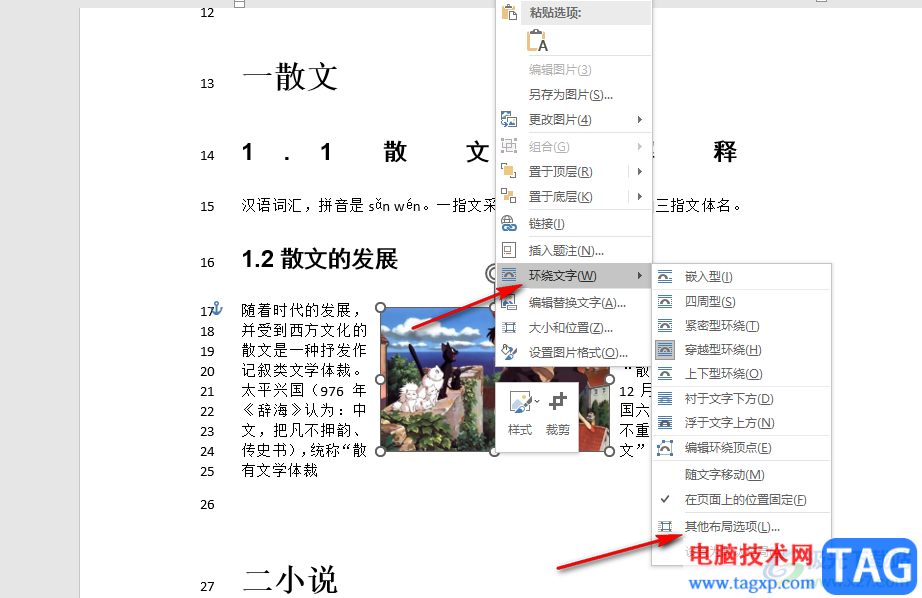
Task: Click the Bring to Front (置于顶层) icon
Action: [509, 171]
